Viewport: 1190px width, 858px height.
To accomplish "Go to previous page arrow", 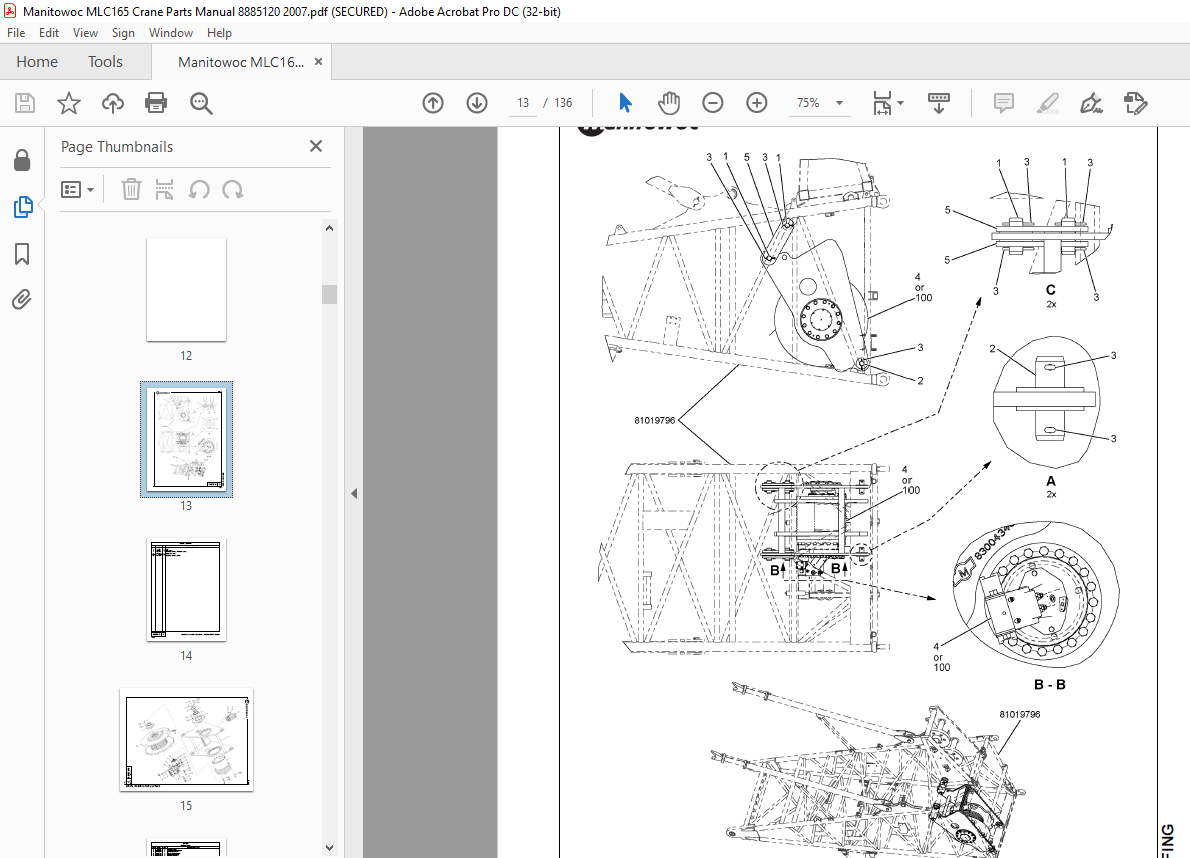I will (433, 103).
